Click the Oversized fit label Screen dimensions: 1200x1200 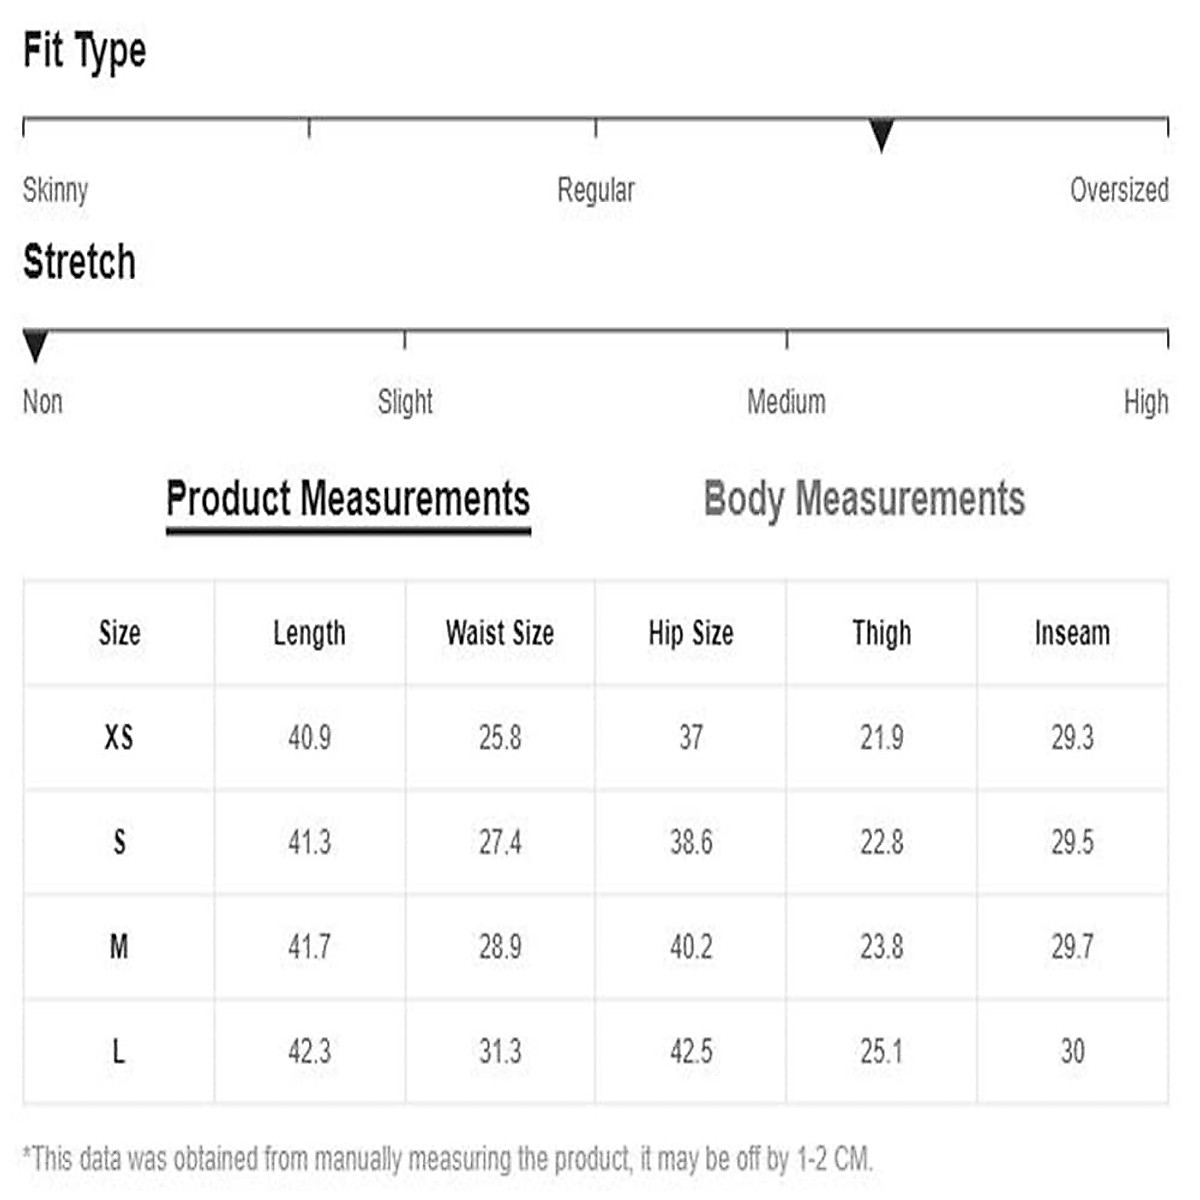[x=1118, y=190]
